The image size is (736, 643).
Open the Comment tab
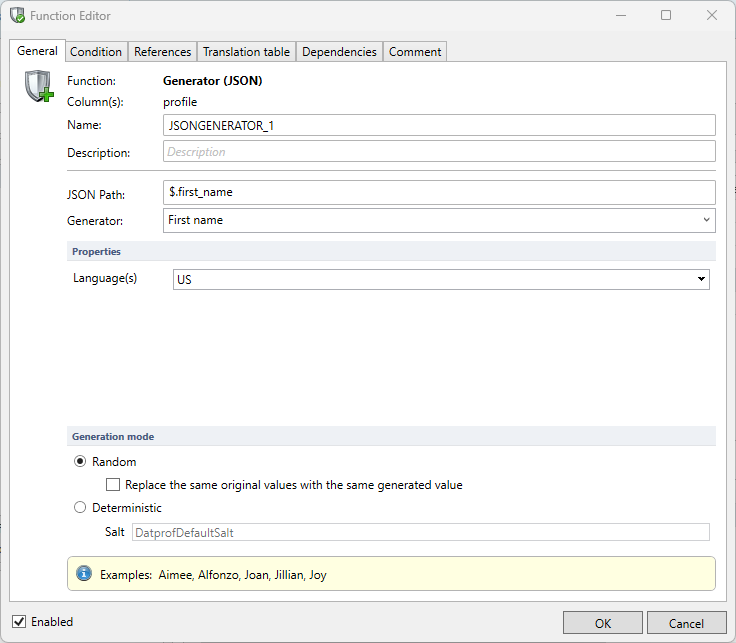pyautogui.click(x=415, y=52)
